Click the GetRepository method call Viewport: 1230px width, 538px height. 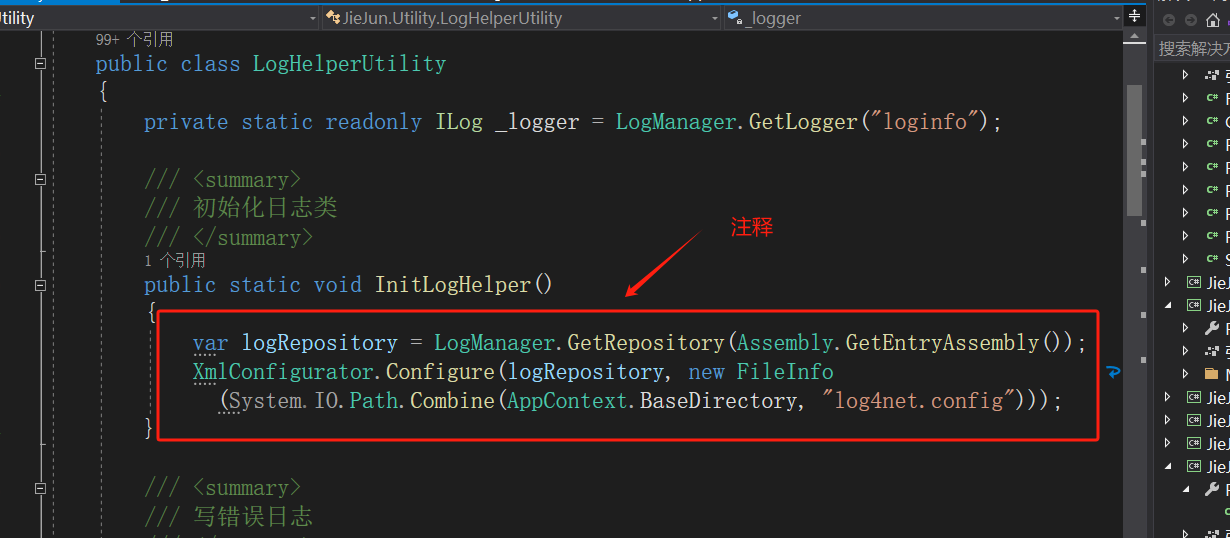point(646,343)
